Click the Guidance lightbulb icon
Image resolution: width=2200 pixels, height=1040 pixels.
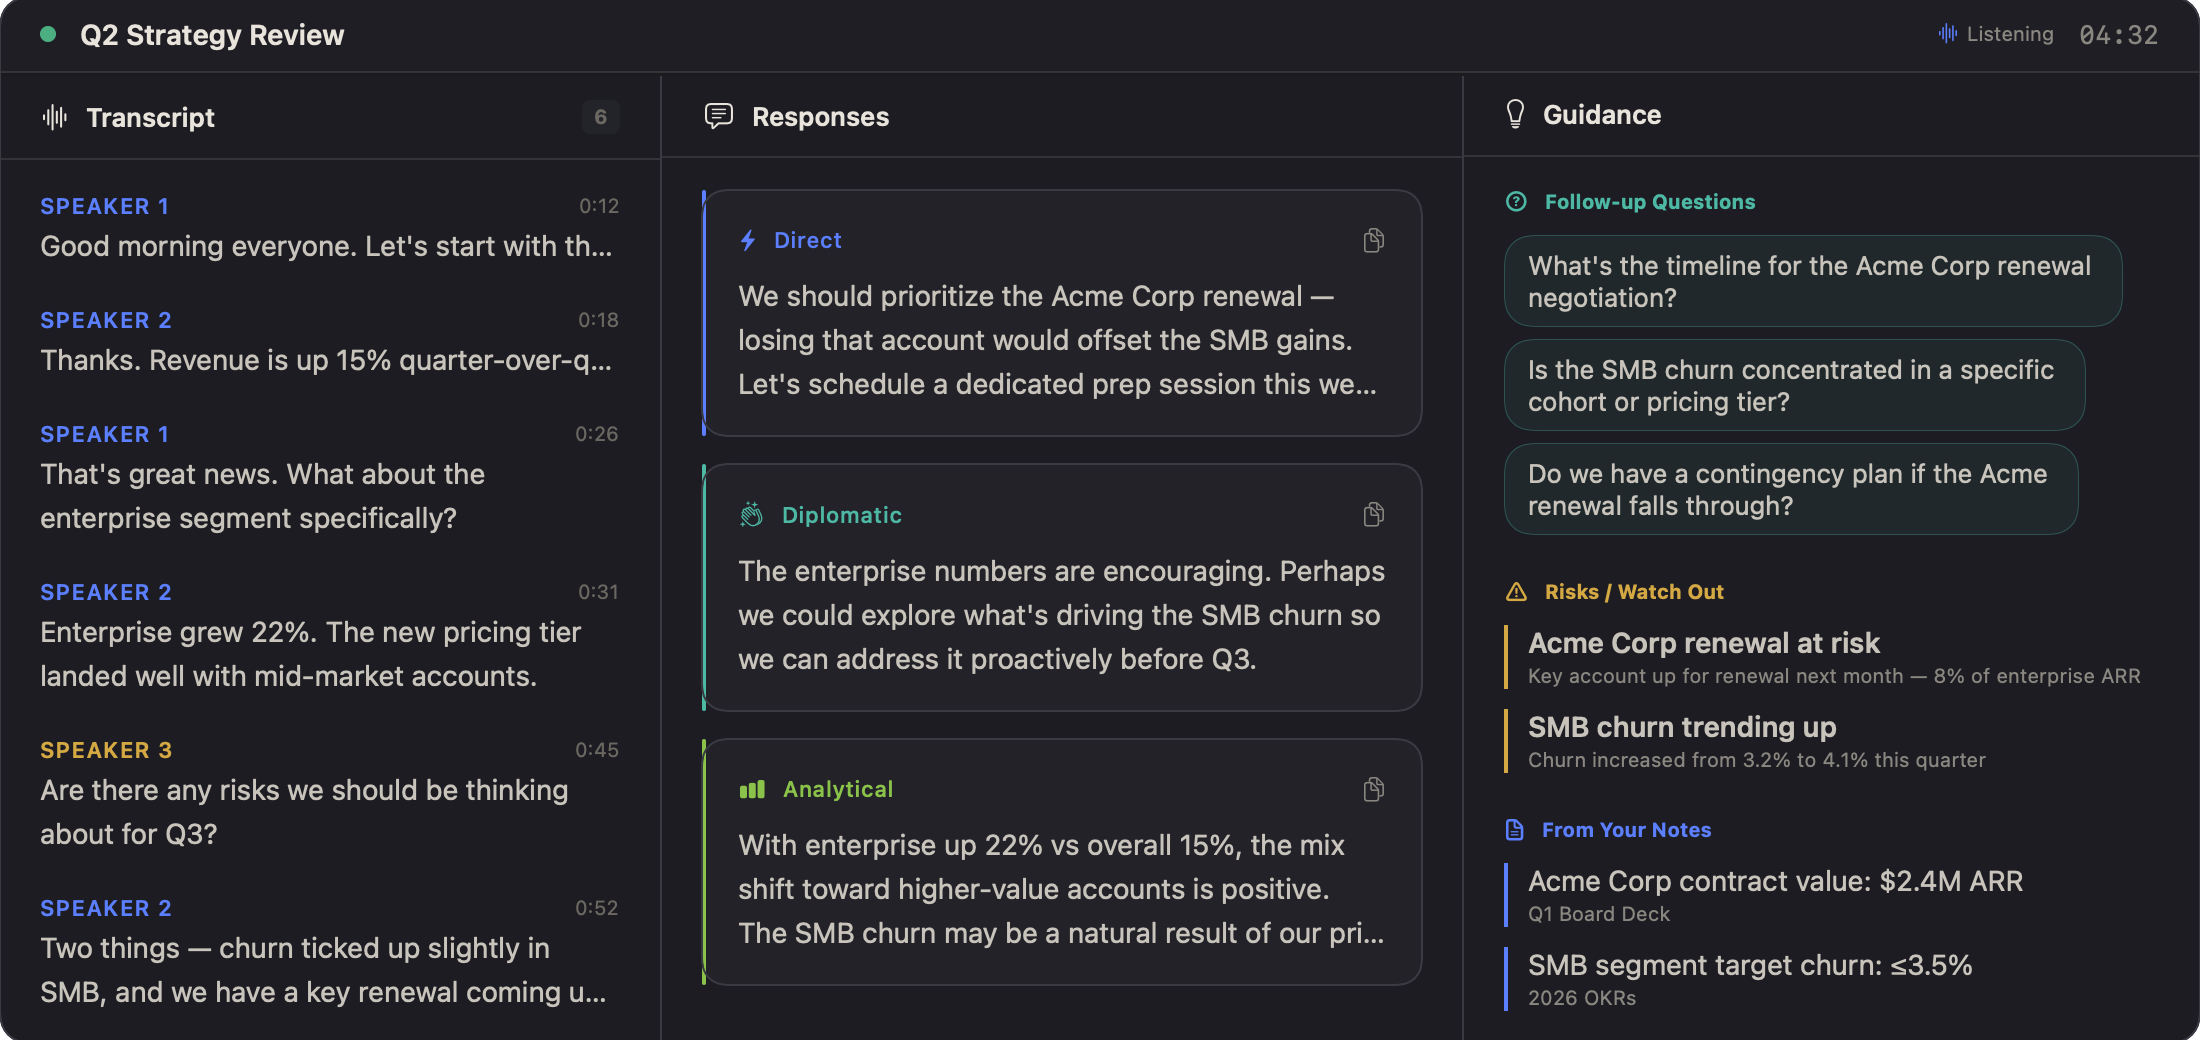pyautogui.click(x=1515, y=114)
